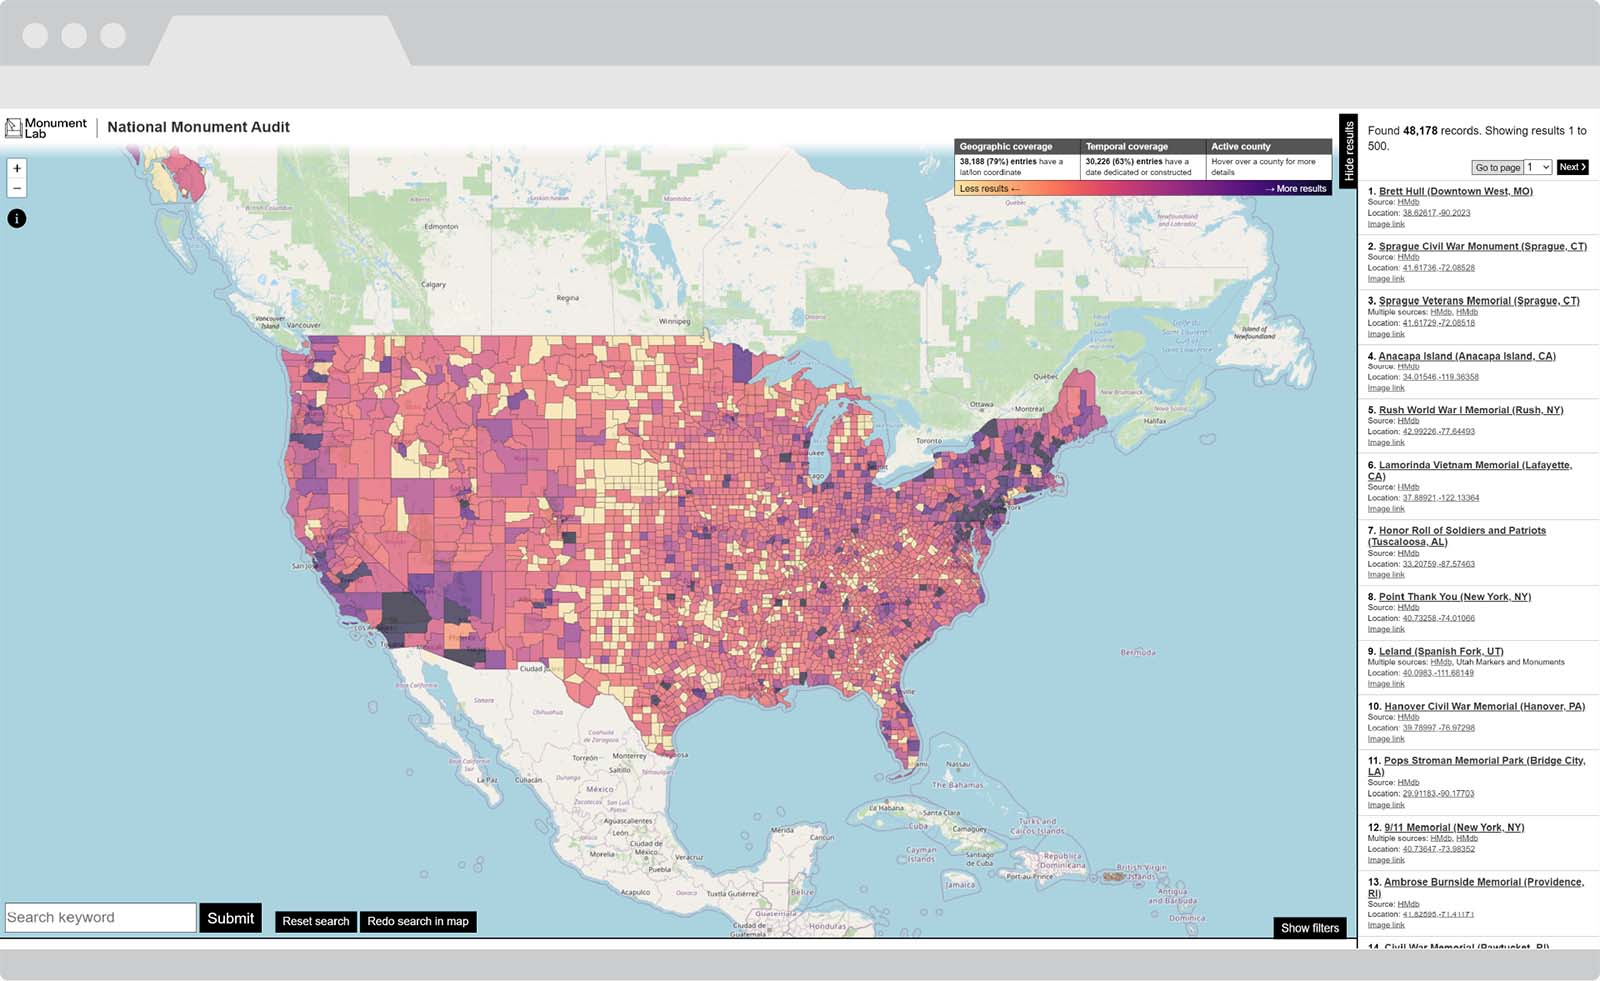Click Brett Hull location 38.62617,-90.2023
1600x981 pixels.
[1436, 213]
